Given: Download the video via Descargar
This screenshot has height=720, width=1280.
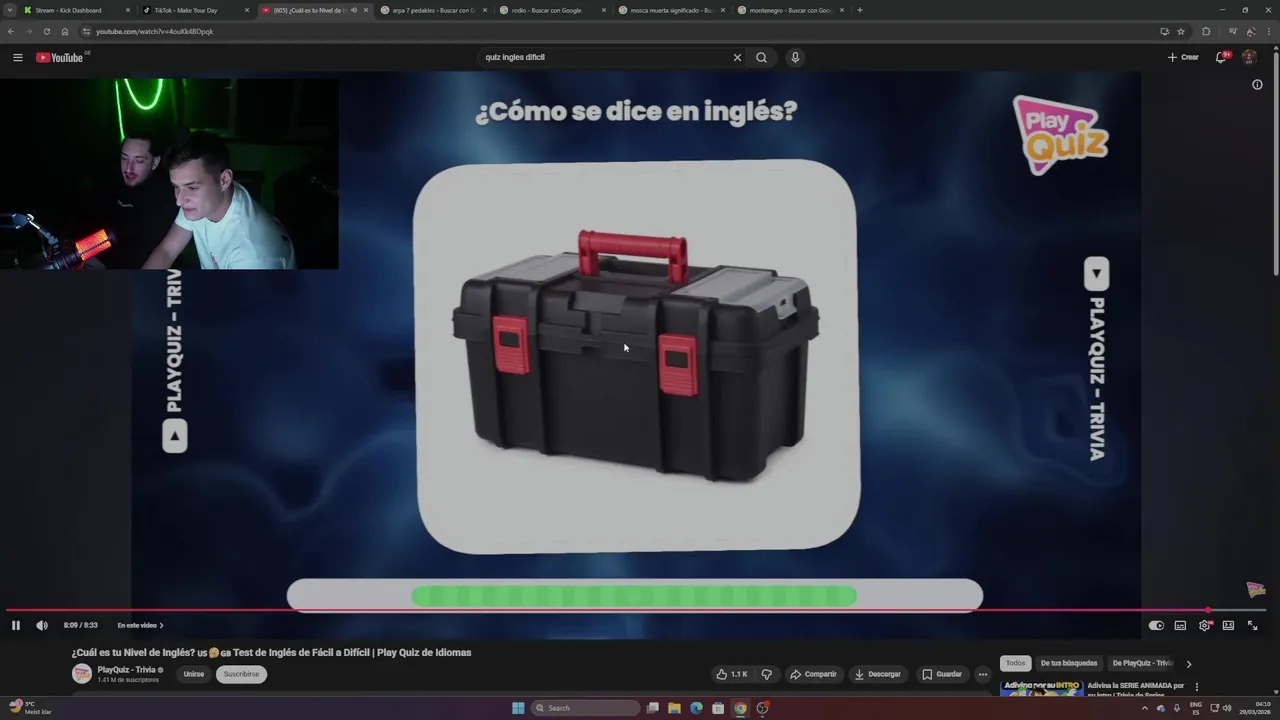Looking at the screenshot, I should pyautogui.click(x=877, y=674).
